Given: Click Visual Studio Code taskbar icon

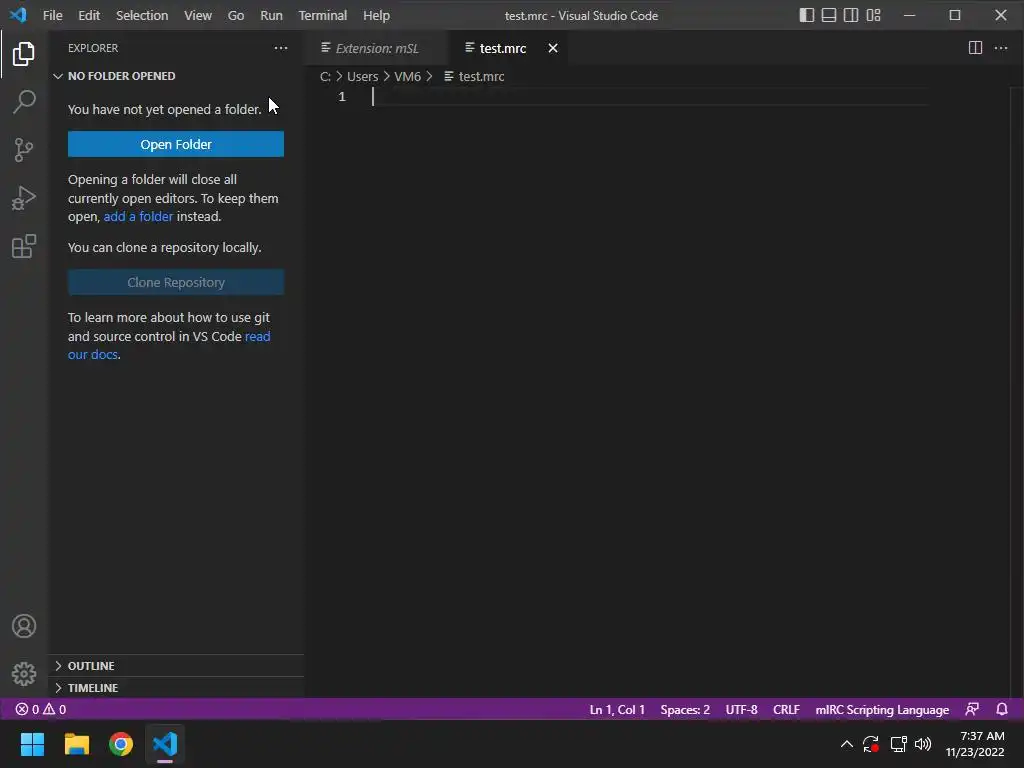Looking at the screenshot, I should tap(165, 744).
